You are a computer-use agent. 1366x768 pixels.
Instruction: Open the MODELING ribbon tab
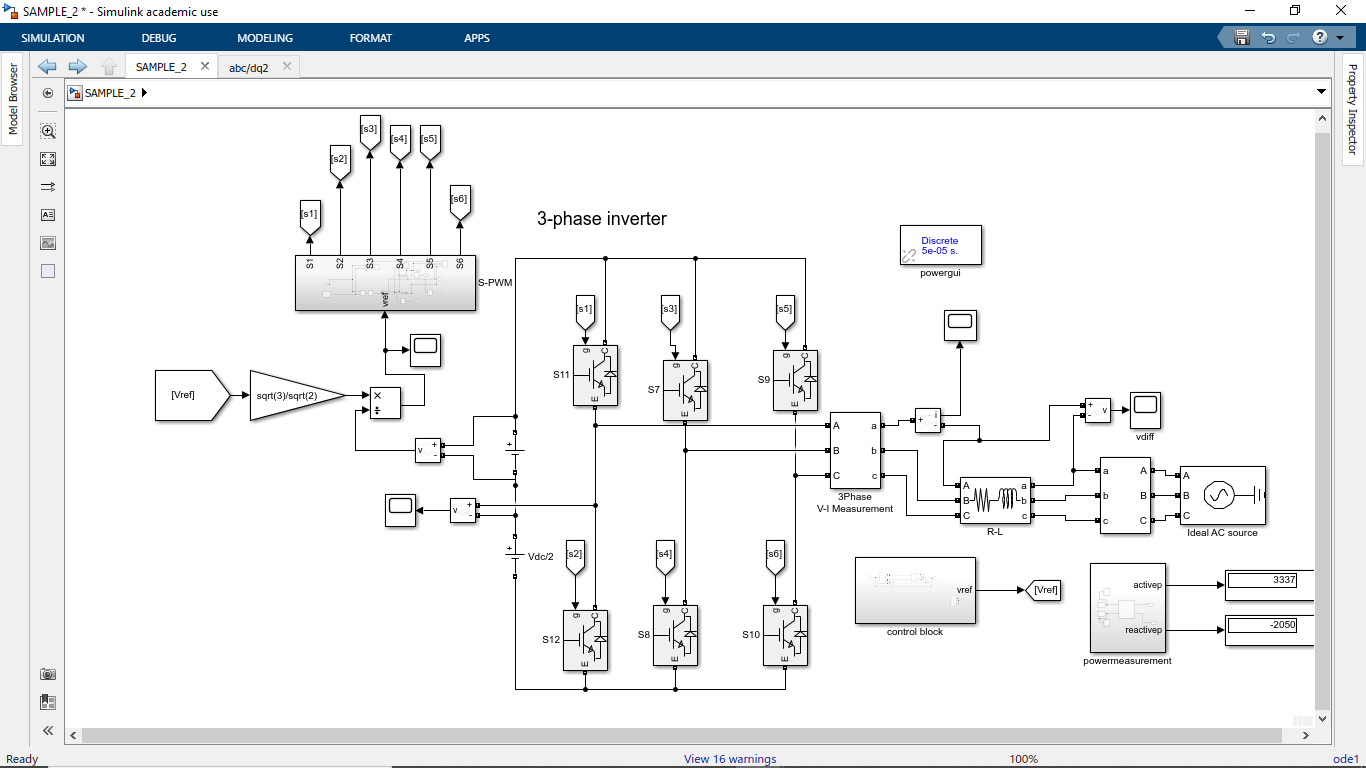point(265,38)
